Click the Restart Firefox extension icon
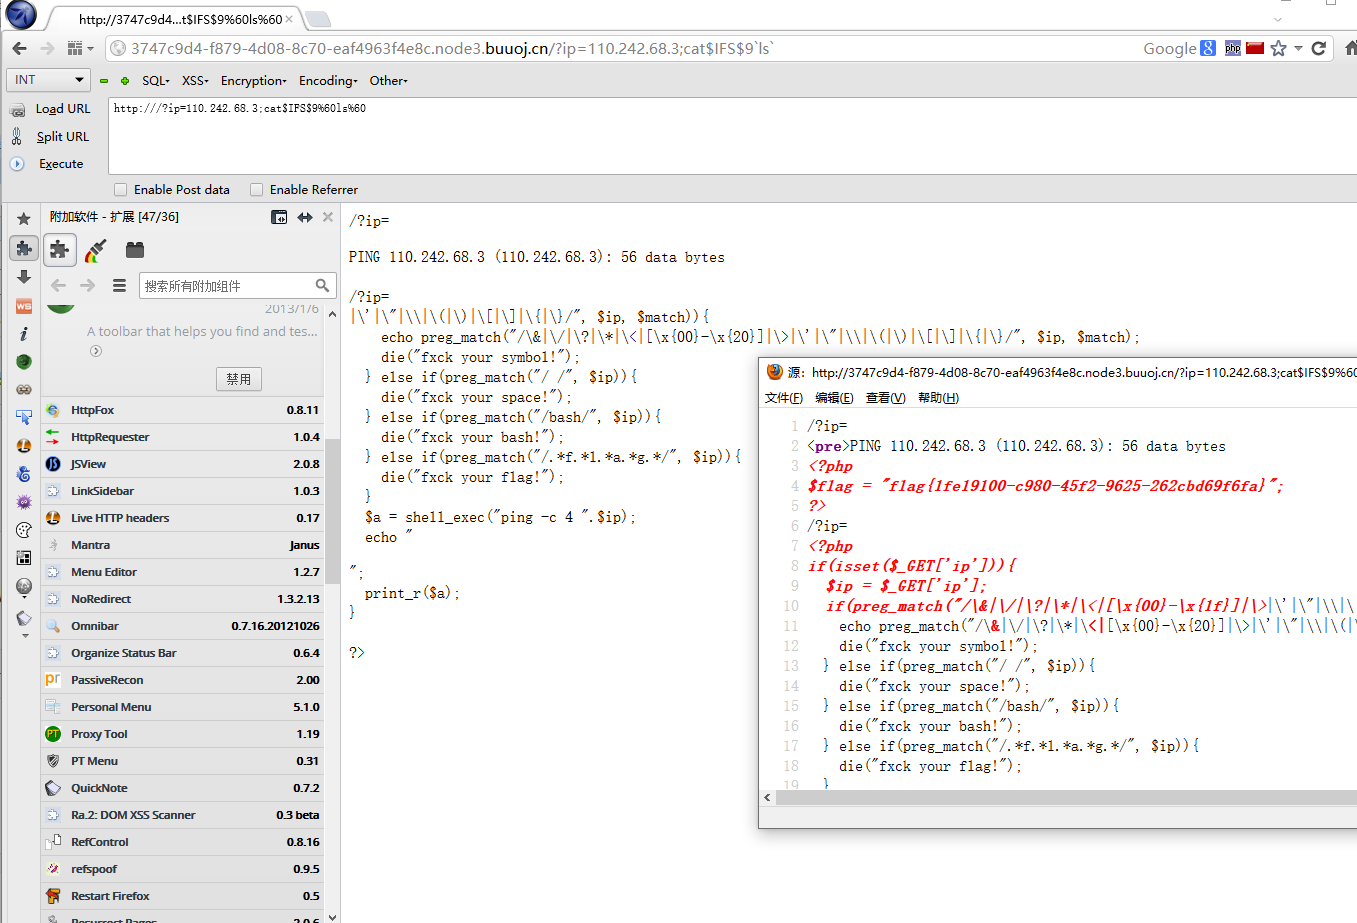1357x923 pixels. tap(53, 896)
